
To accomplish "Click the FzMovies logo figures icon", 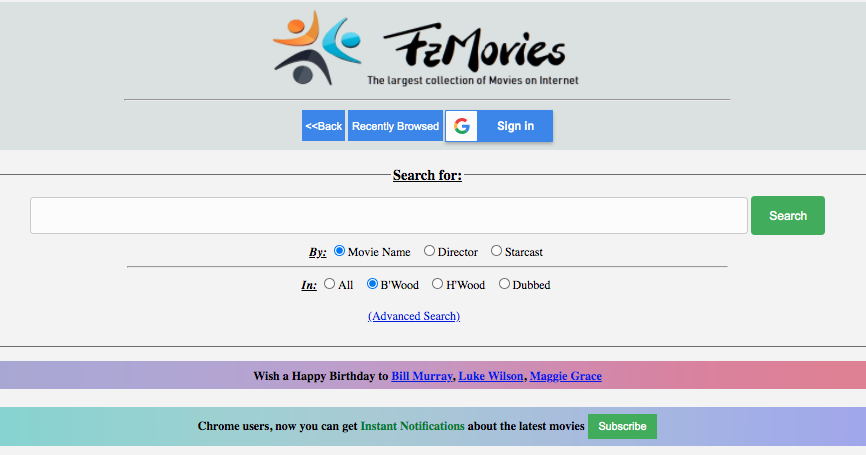I will (317, 48).
